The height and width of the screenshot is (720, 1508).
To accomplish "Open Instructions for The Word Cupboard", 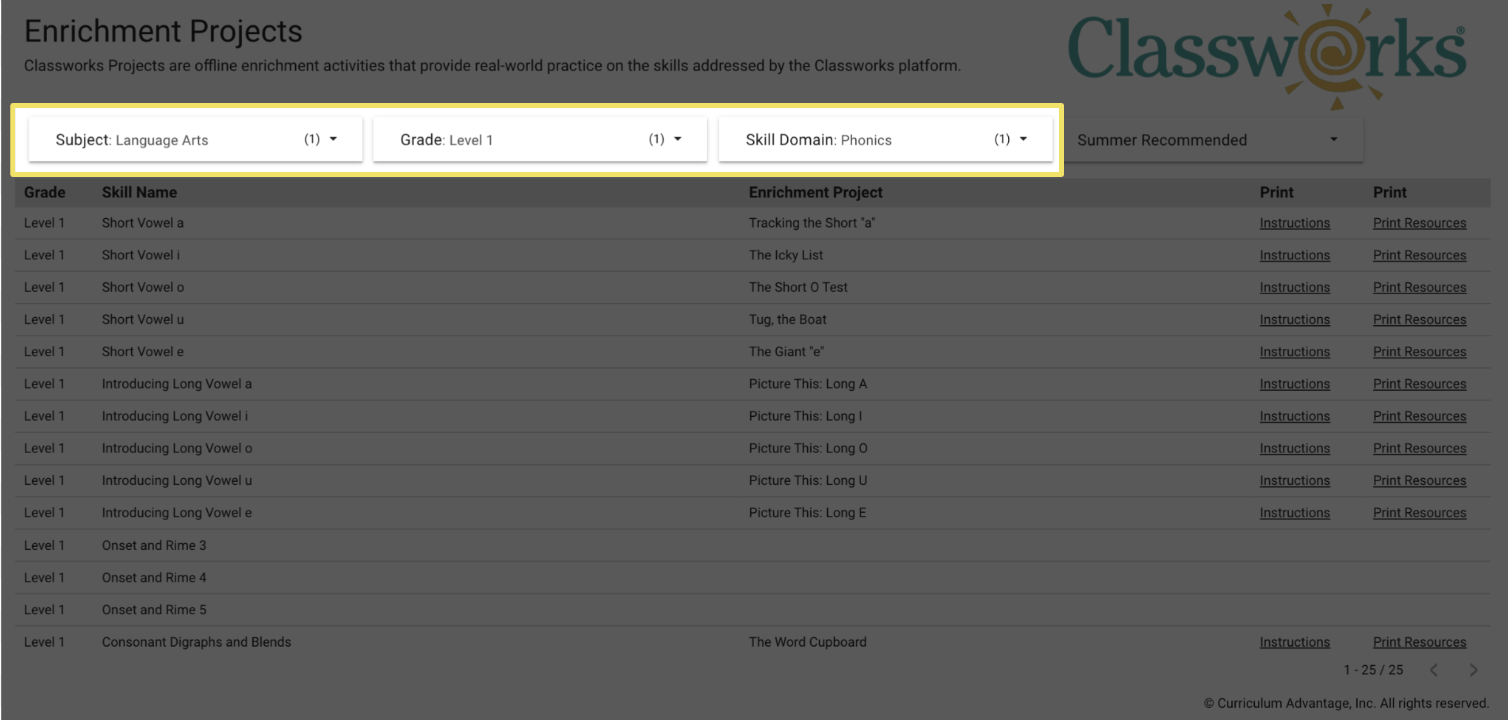I will (1294, 642).
